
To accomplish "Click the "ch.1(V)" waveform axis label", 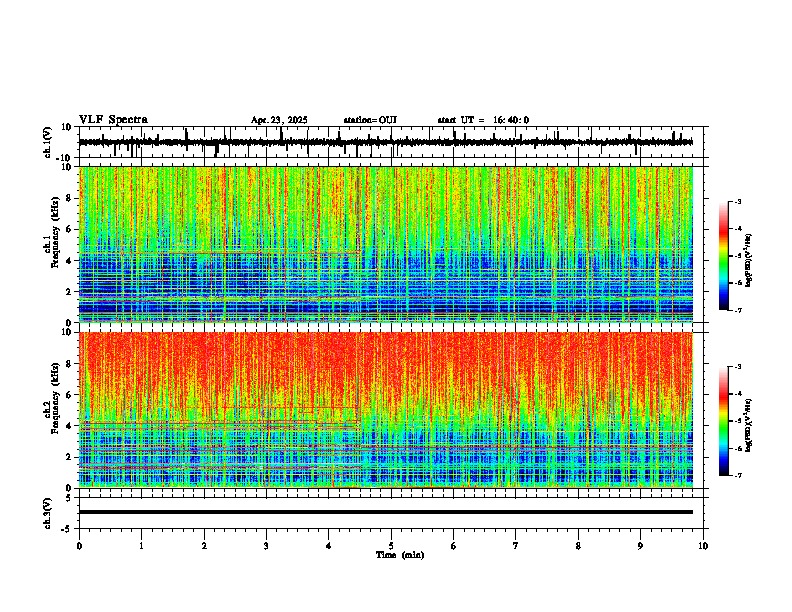I will click(x=47, y=142).
